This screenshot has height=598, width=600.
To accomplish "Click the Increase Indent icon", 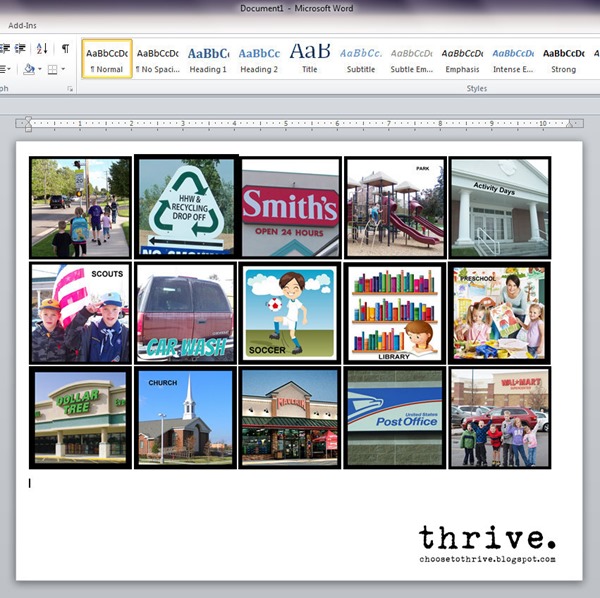I will coord(20,49).
